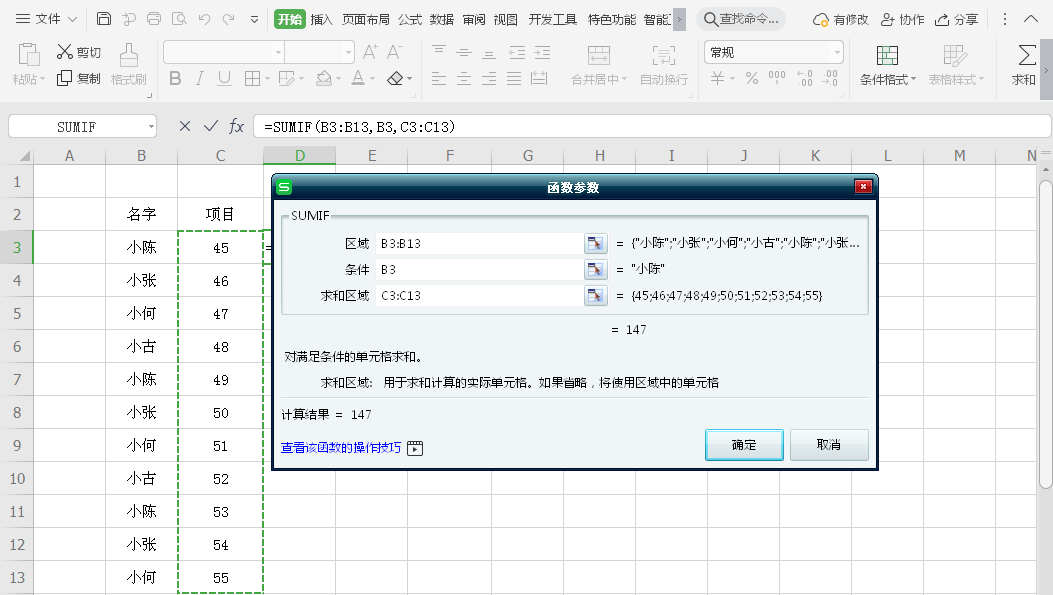Apply Percent style format

751,79
